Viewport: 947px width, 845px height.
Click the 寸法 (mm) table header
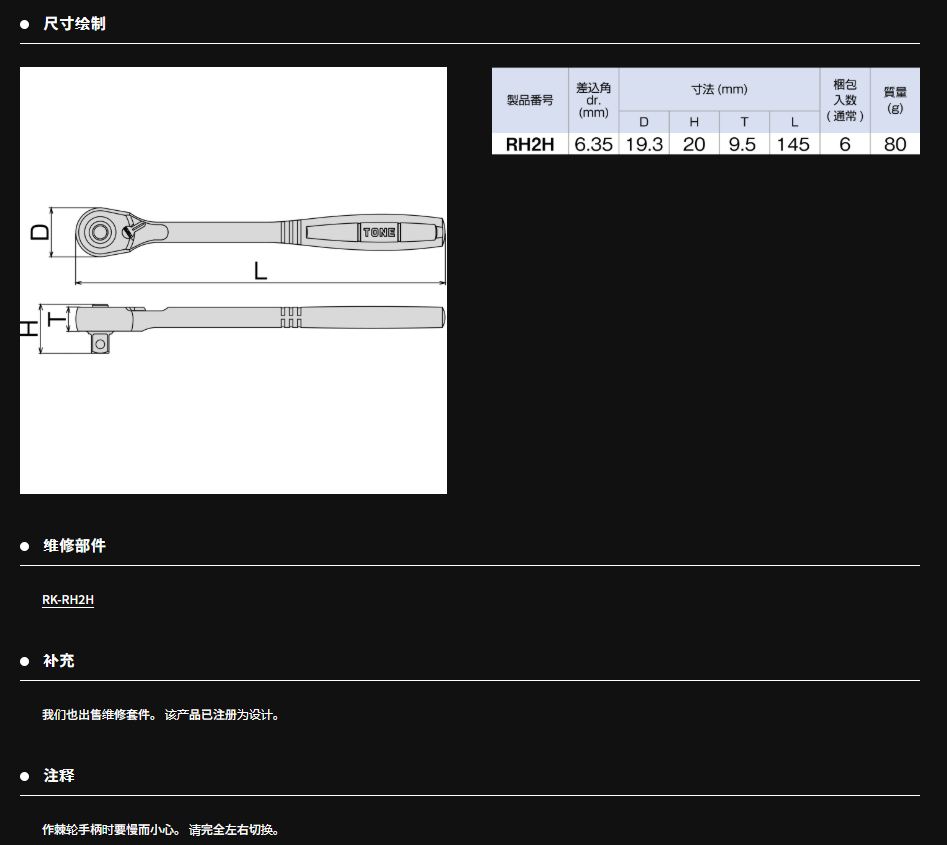pyautogui.click(x=719, y=89)
